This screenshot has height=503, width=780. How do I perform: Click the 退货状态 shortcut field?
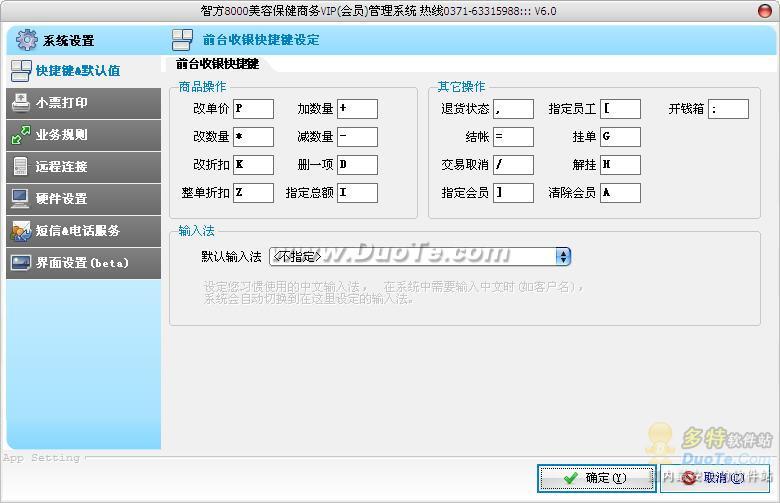(513, 108)
